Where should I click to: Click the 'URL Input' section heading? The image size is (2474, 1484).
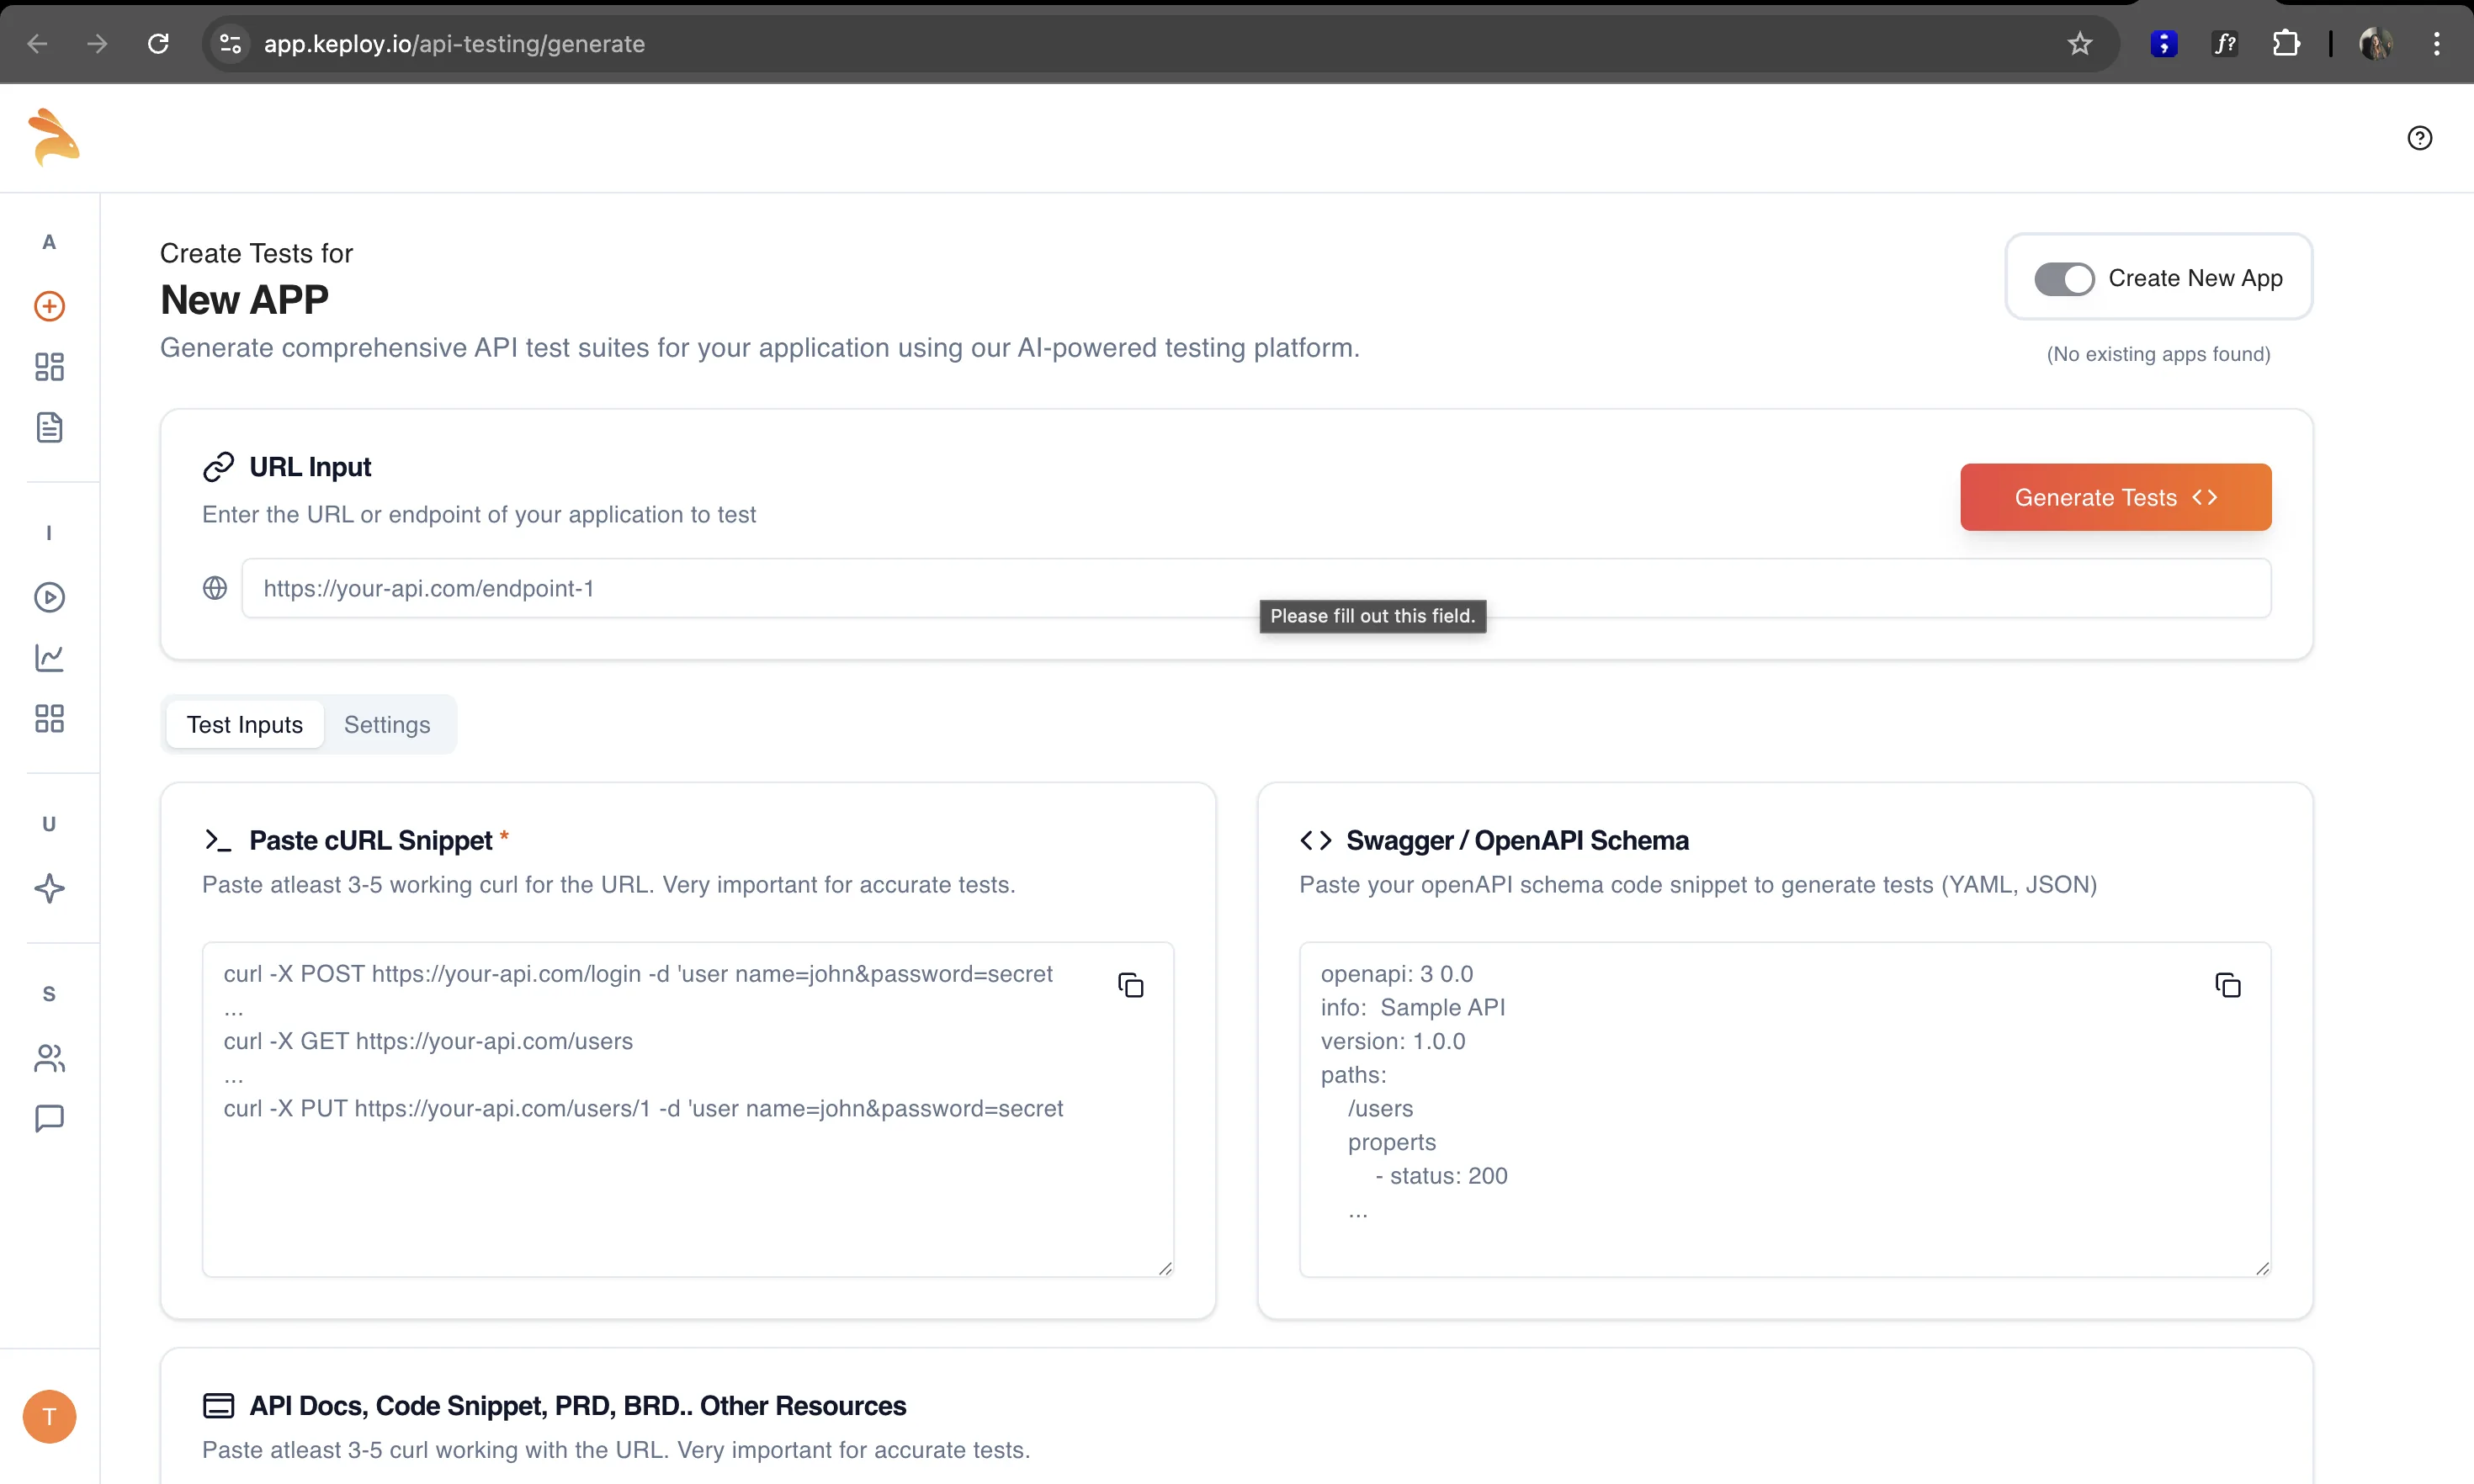310,467
